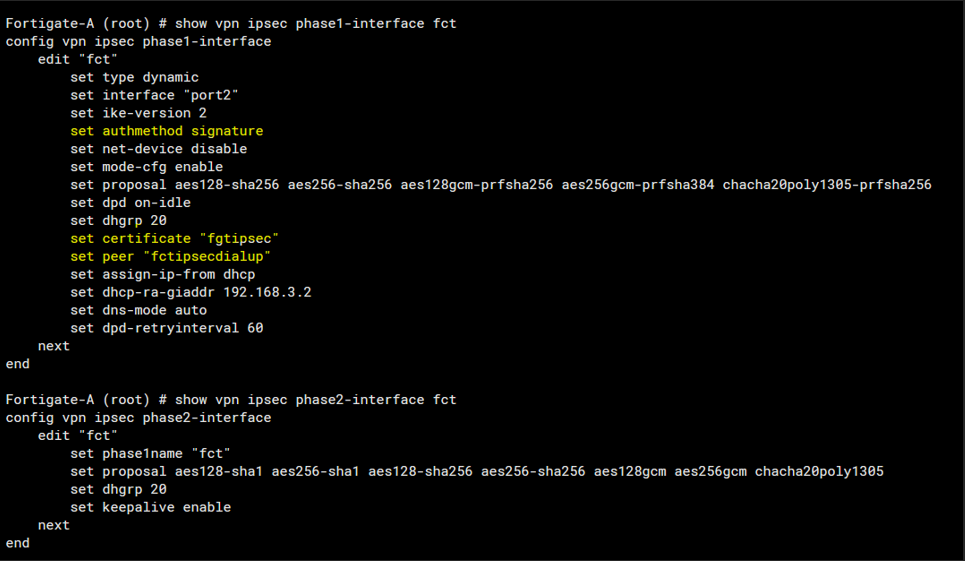The height and width of the screenshot is (561, 965).
Task: Click the 'set dpd on-idle' line
Action: 130,203
